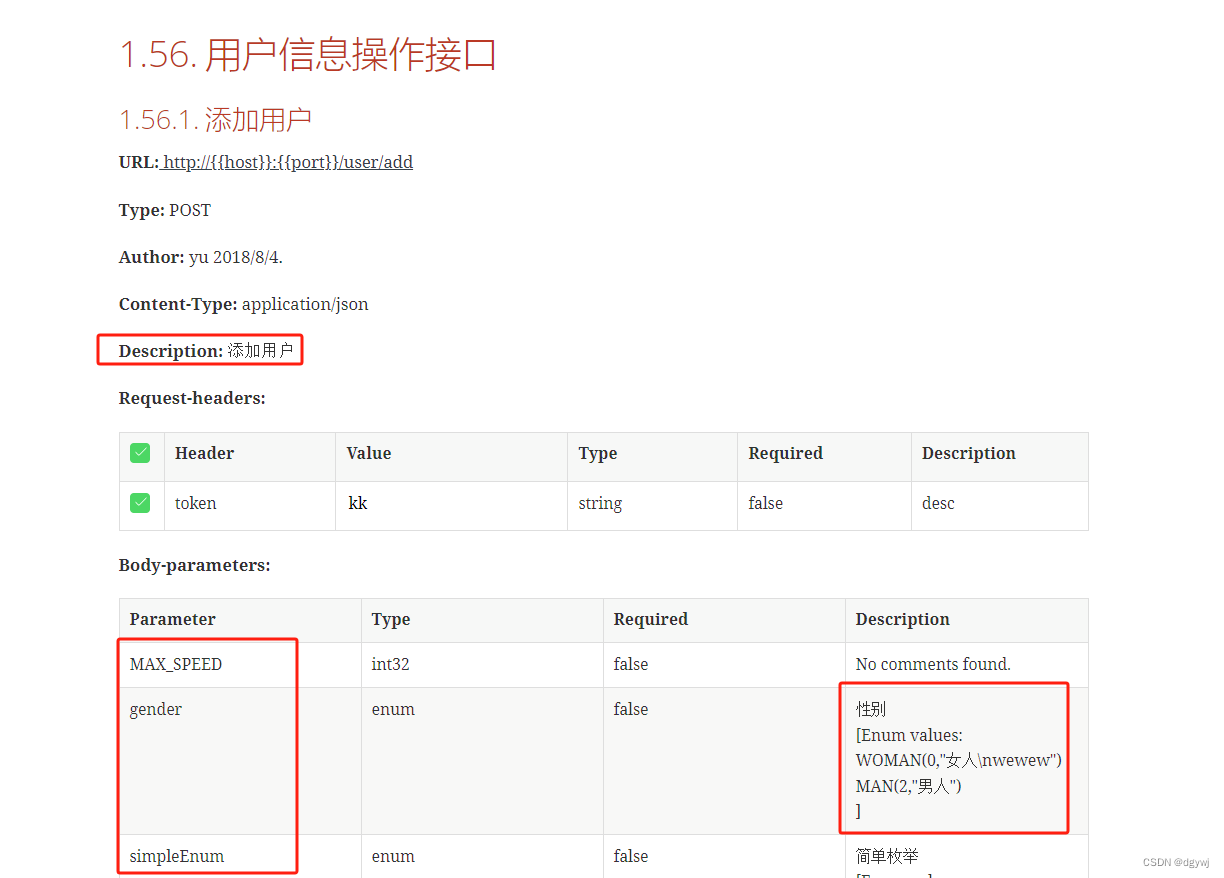Screen dimensions: 1224x878
Task: Select the gender parameter cell
Action: 155,709
